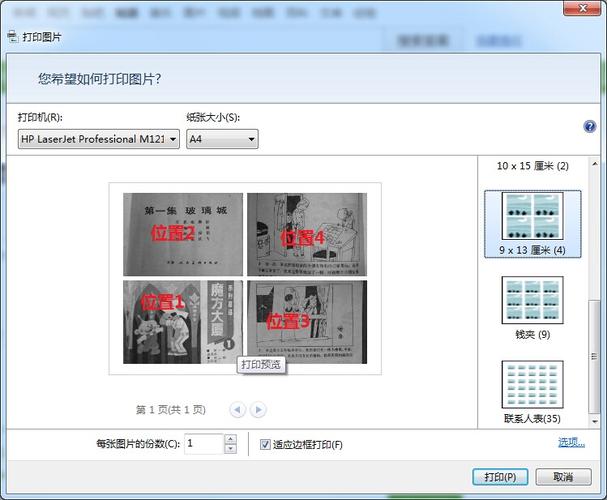Click the 取消 cancel button
The height and width of the screenshot is (500, 607).
click(x=563, y=477)
